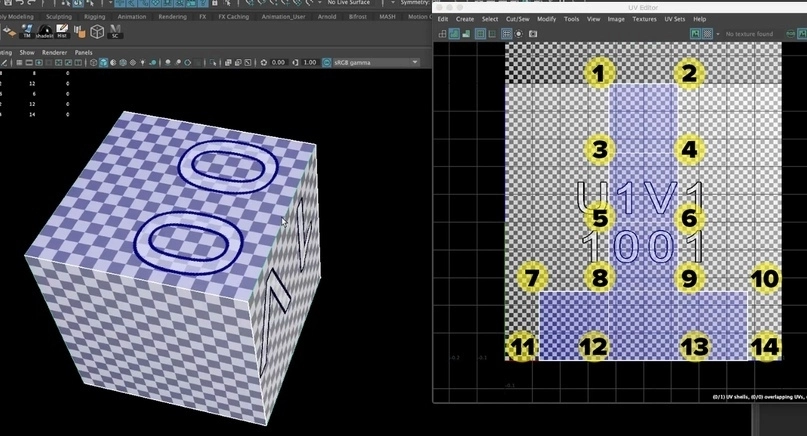The height and width of the screenshot is (436, 807).
Task: Expand the texture list arrow in UV Editor
Action: pos(718,34)
